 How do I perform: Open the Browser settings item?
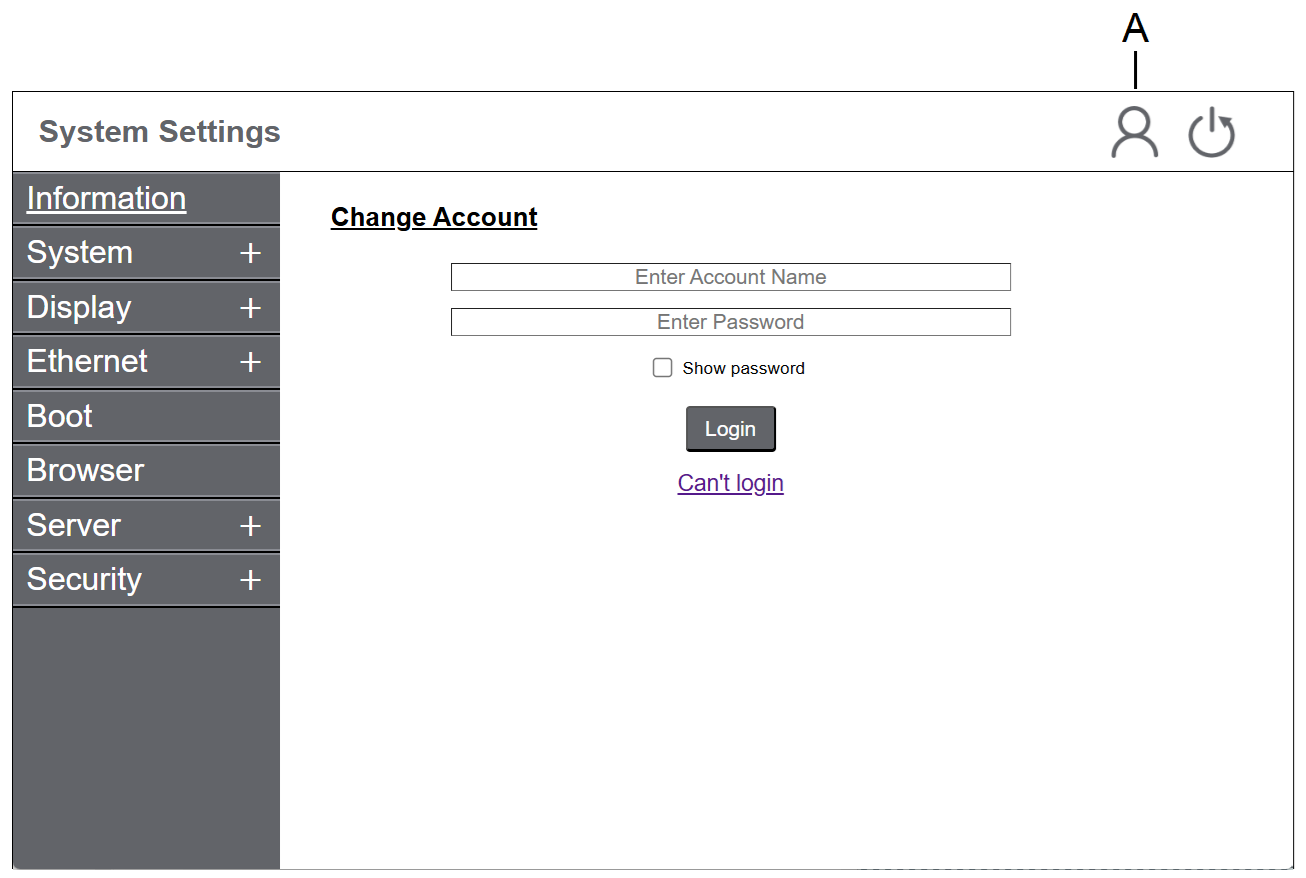(x=86, y=470)
